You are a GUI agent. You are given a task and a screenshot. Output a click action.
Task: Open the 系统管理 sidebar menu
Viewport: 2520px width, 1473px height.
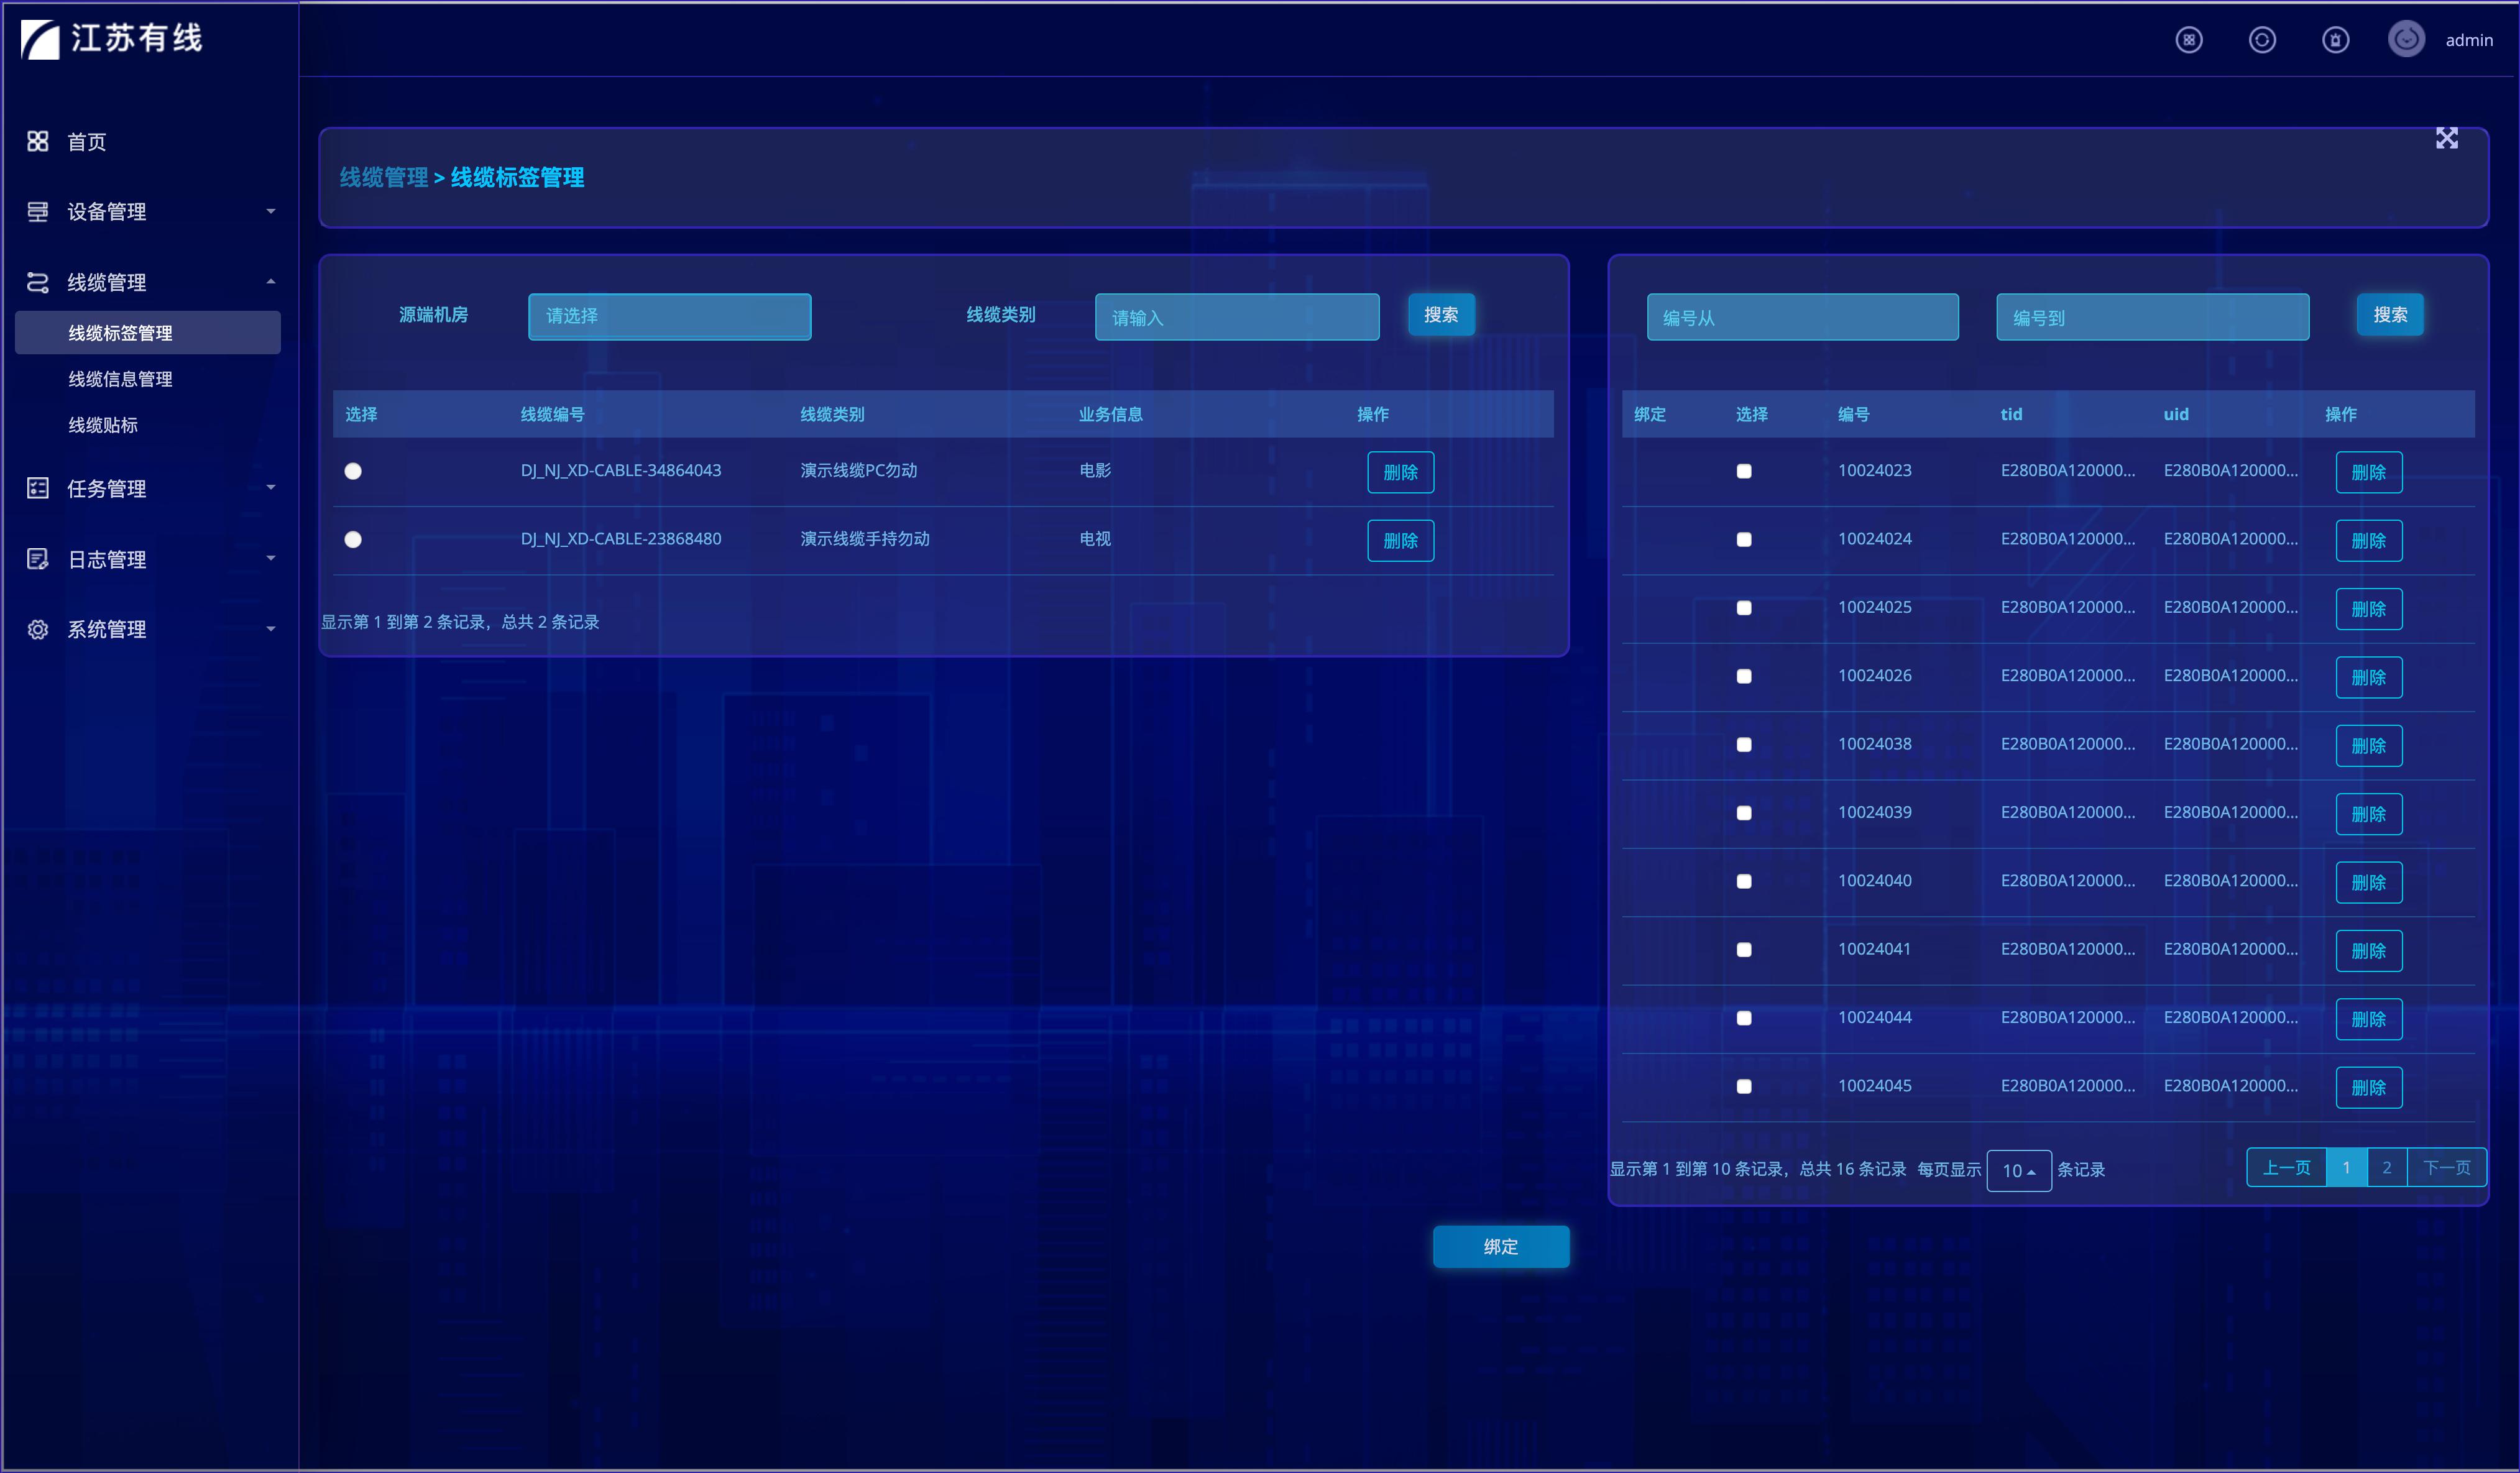click(106, 629)
